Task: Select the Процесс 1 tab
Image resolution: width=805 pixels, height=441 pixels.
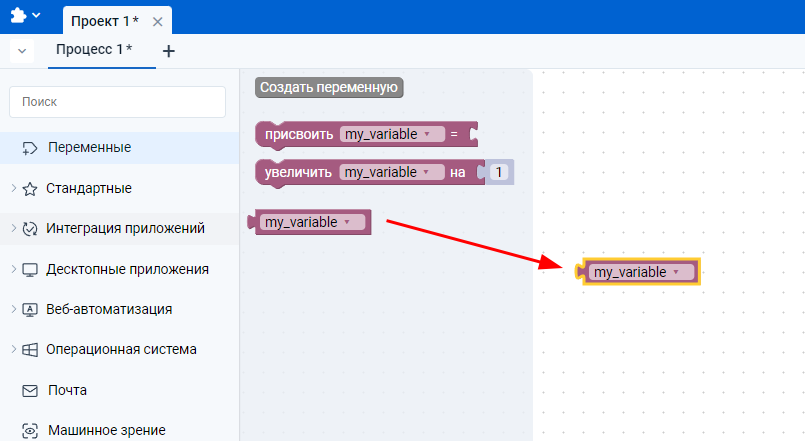Action: point(94,49)
